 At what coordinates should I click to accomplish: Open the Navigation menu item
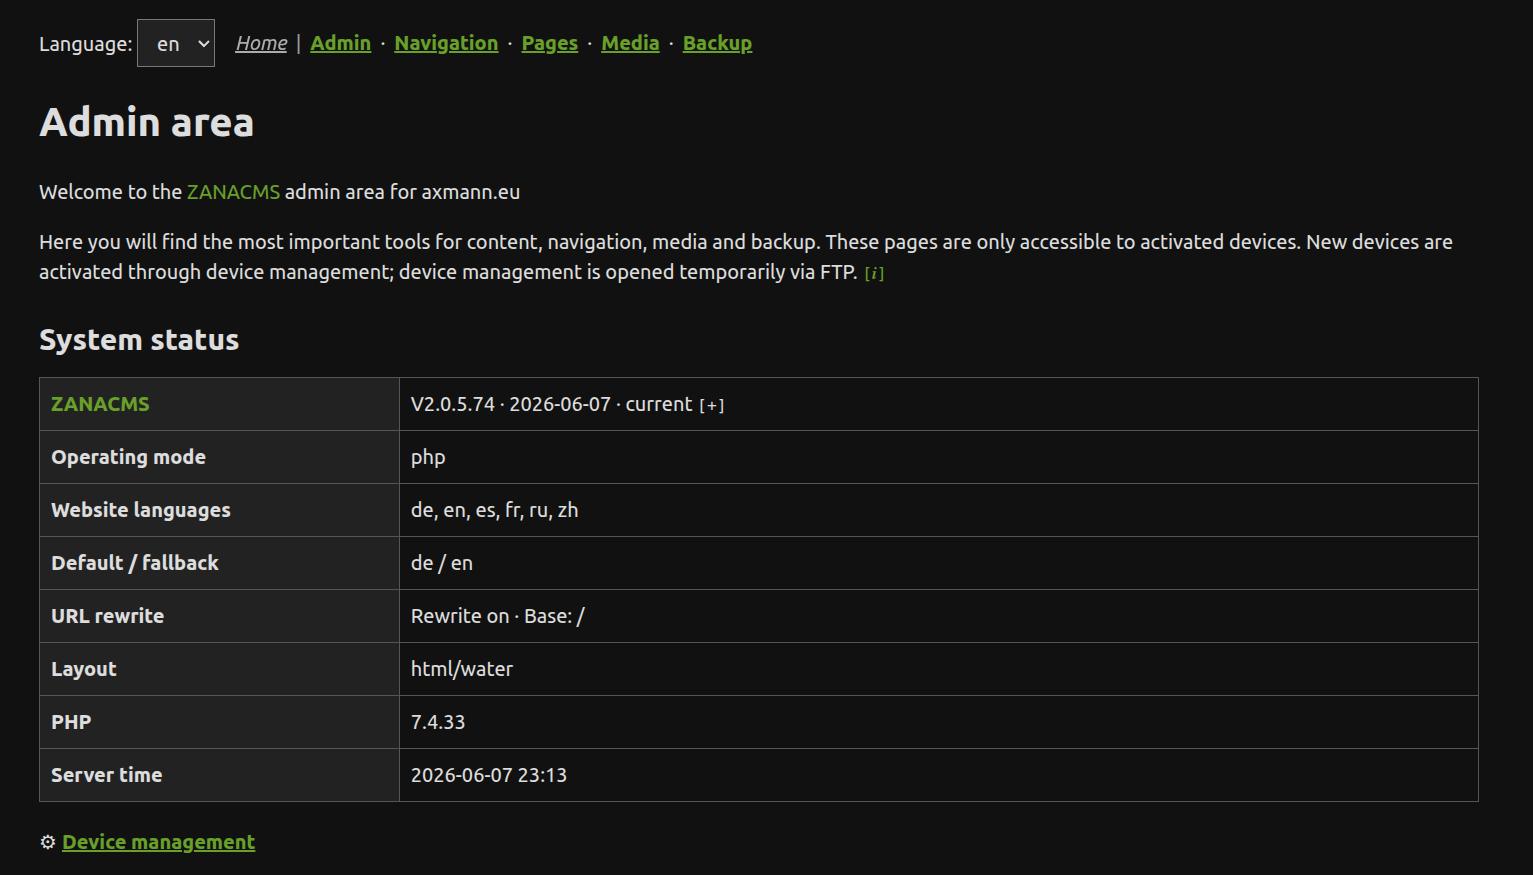(x=446, y=43)
